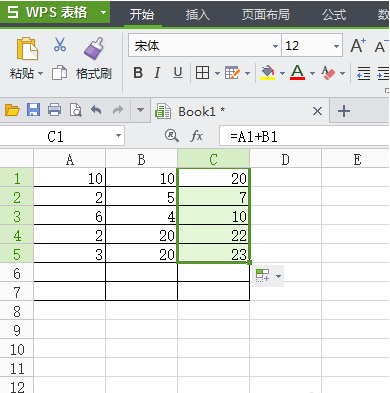Expand the fill color dropdown arrow
Image resolution: width=390 pixels, height=393 pixels.
pos(282,73)
